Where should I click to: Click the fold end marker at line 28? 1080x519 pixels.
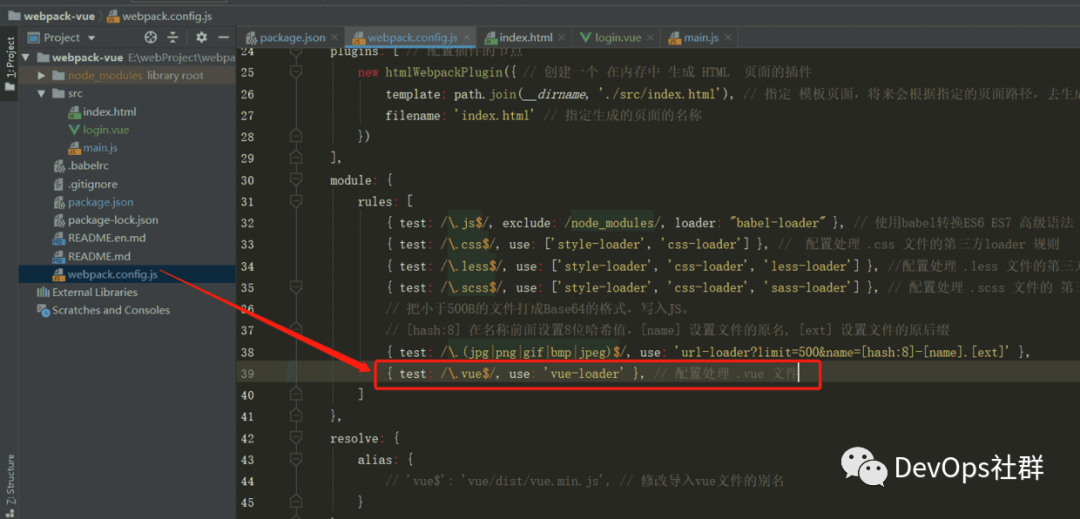296,137
